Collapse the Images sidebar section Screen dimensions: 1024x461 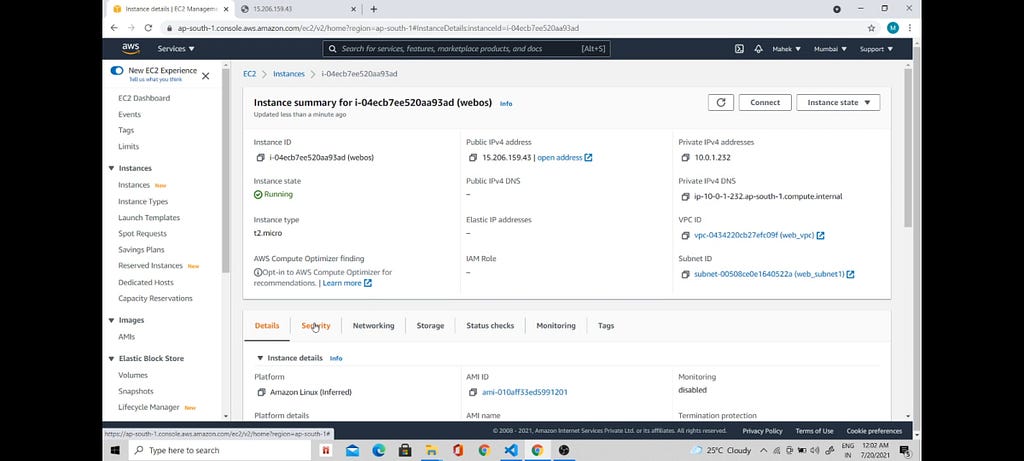tap(111, 321)
